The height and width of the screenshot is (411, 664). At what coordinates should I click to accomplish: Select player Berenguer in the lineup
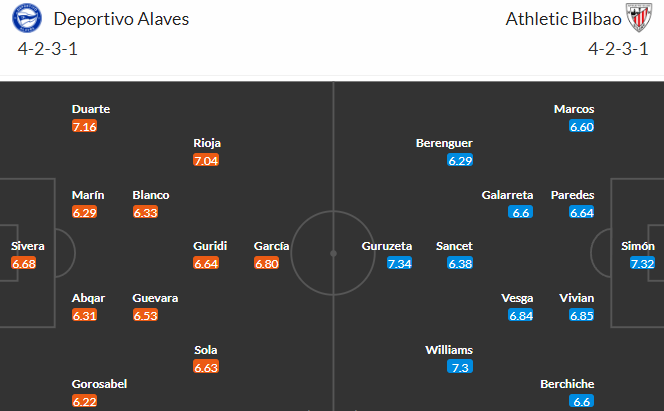tap(444, 143)
